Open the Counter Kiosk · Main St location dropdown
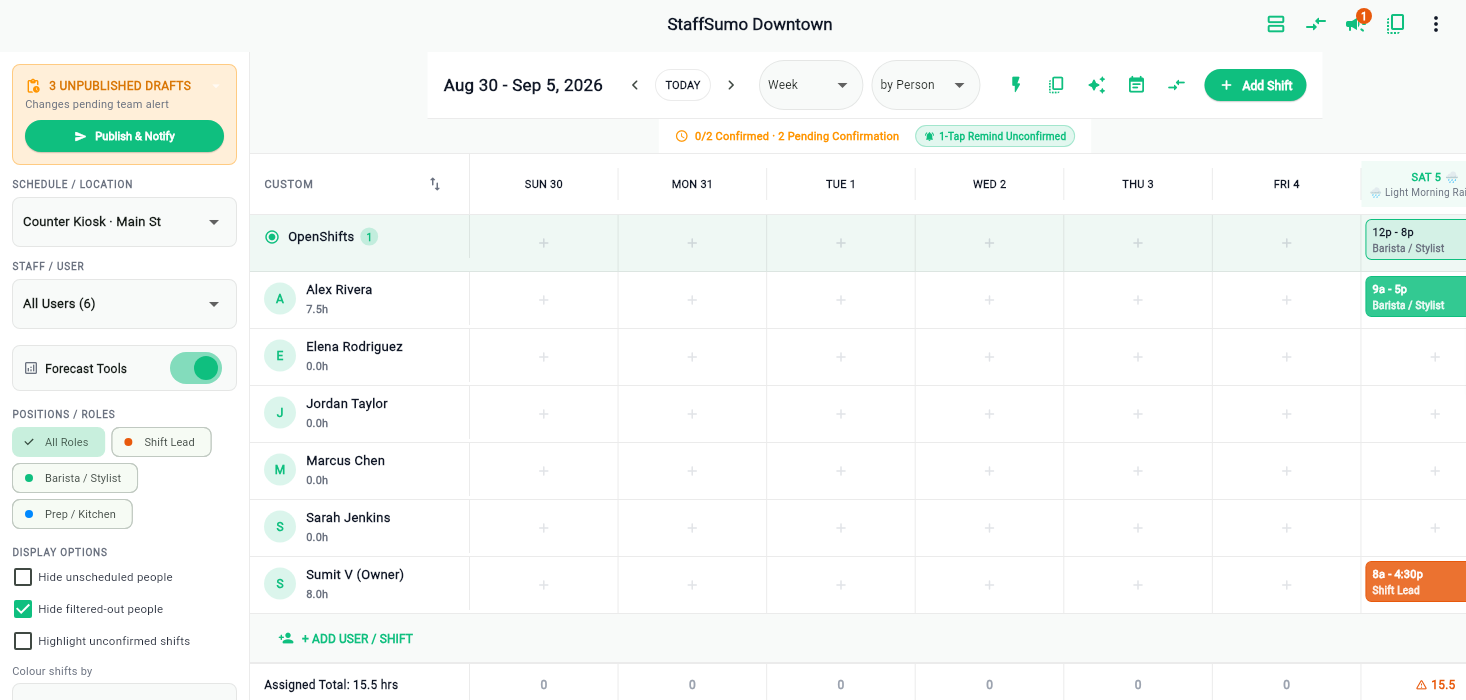 tap(124, 222)
